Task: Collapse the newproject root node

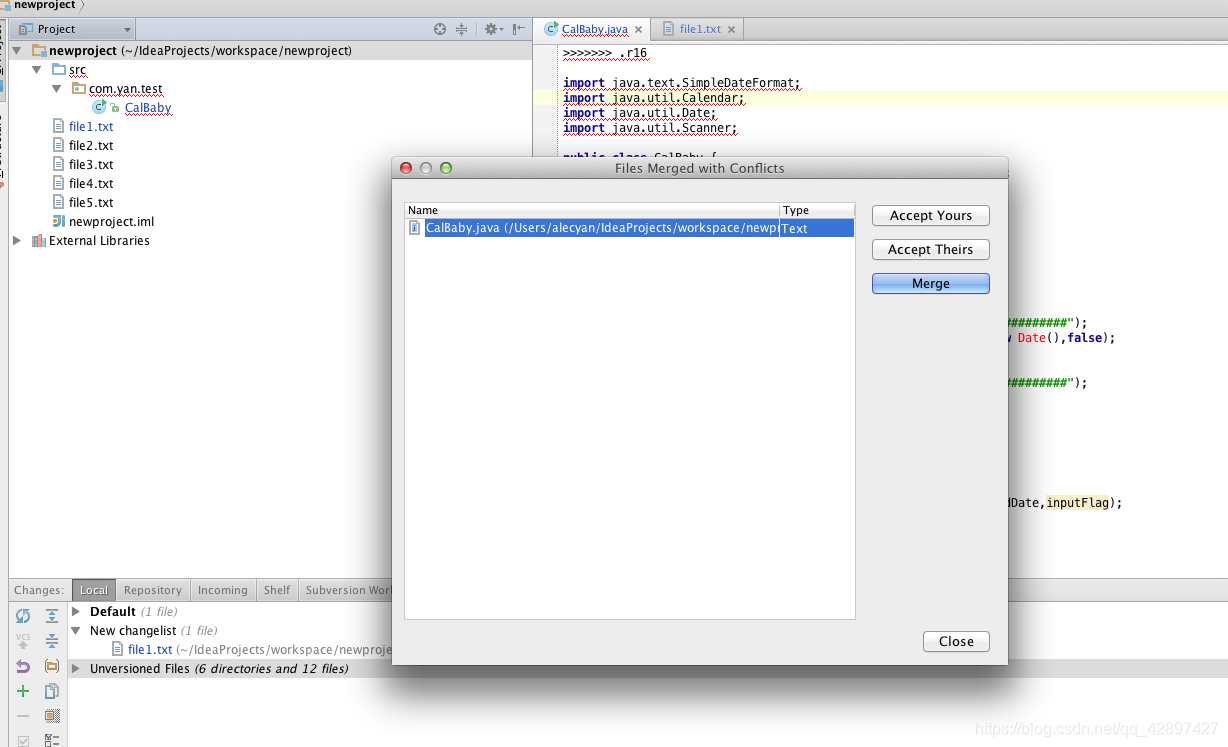Action: click(17, 50)
